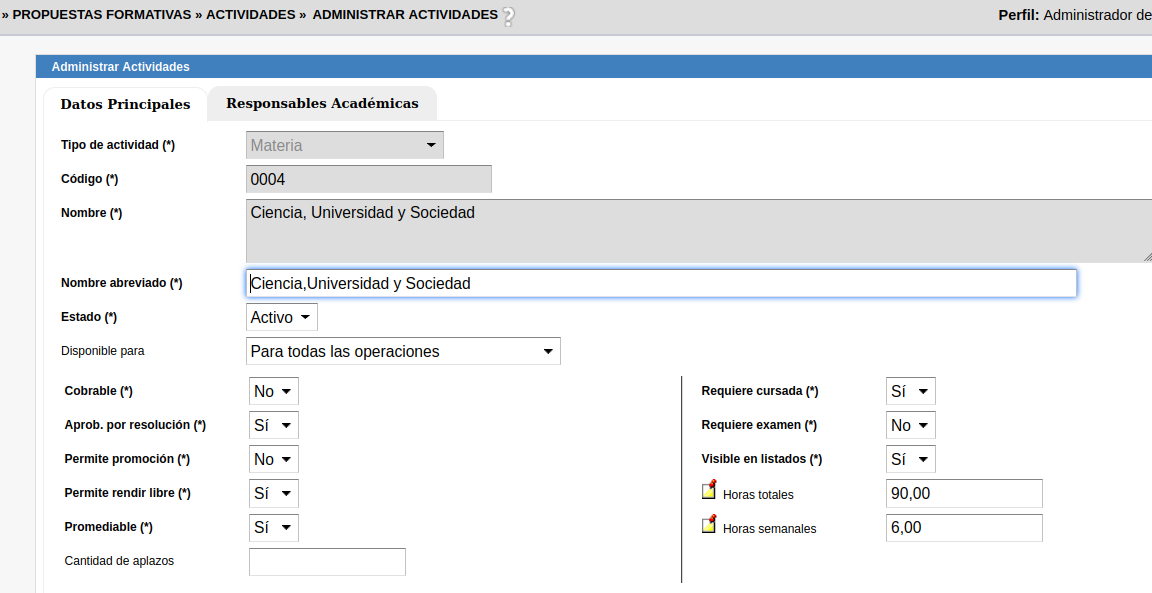Expand the Permite rendir libre dropdown
Screen dimensions: 1152x593
point(273,493)
